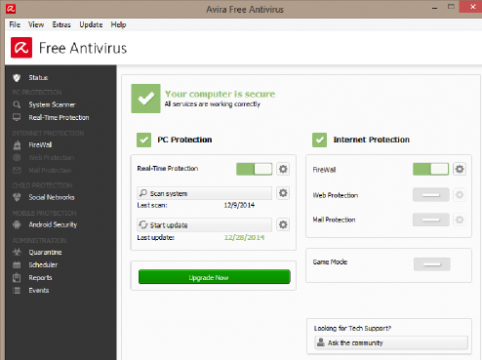Click the Reports clipboard icon in sidebar
Image resolution: width=482 pixels, height=360 pixels.
coord(17,277)
